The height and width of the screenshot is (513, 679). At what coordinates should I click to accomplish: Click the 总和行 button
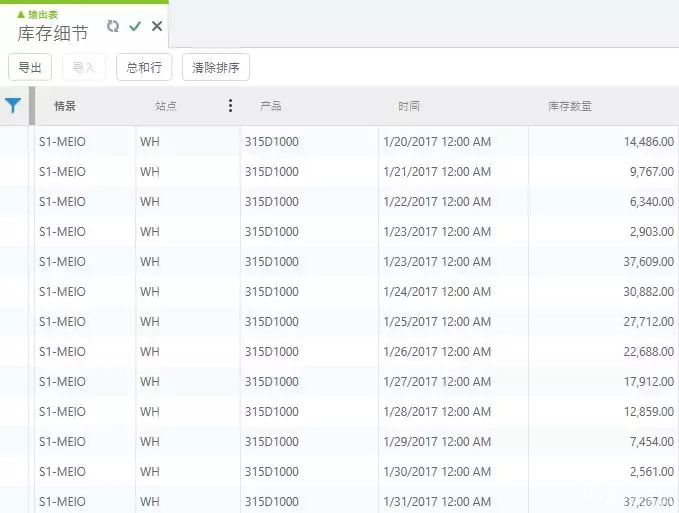click(x=144, y=67)
